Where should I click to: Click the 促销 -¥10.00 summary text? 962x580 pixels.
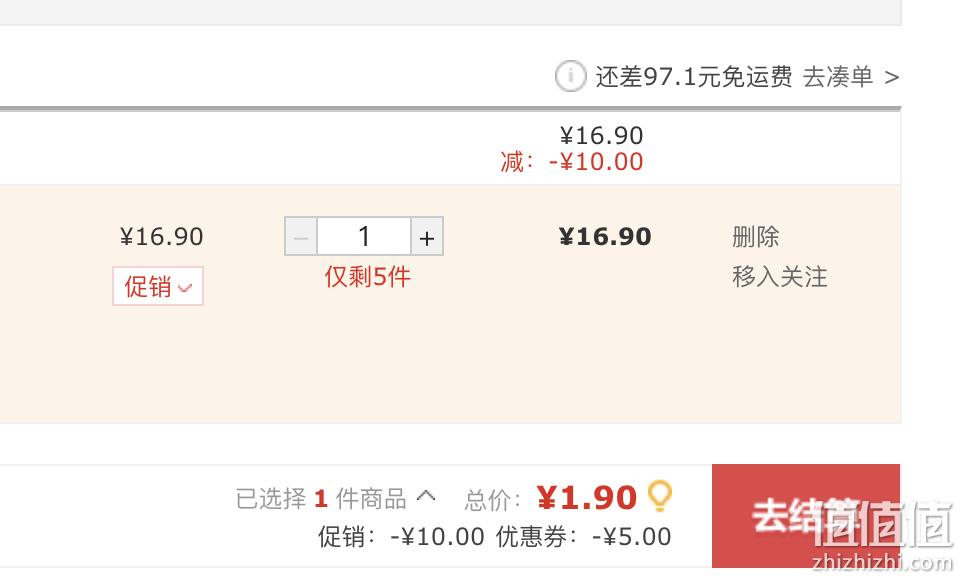[x=401, y=536]
